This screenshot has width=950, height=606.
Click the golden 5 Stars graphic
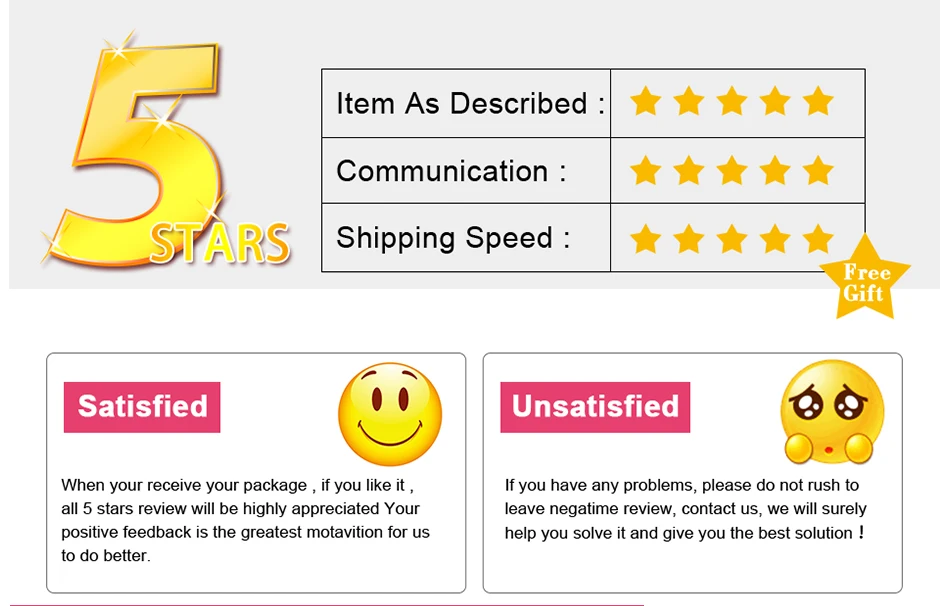(x=167, y=152)
